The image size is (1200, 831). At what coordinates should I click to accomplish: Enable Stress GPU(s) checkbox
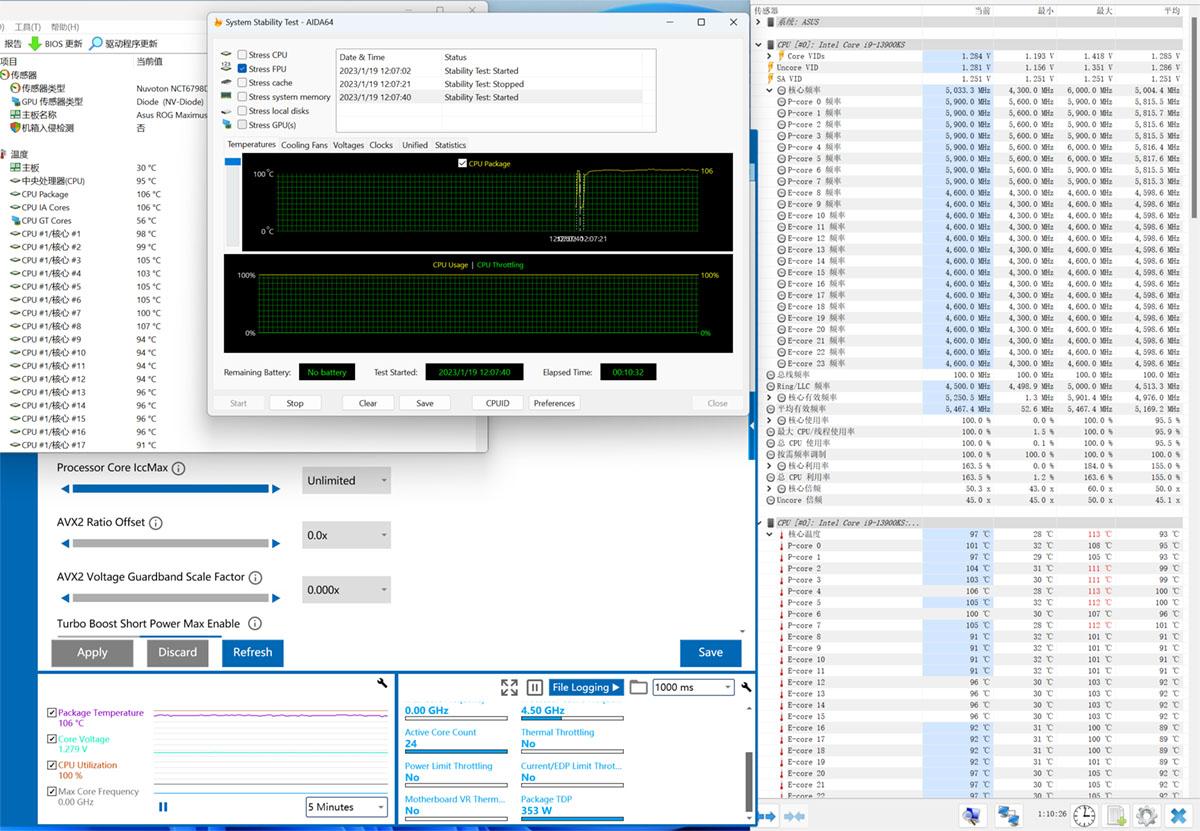click(x=242, y=125)
